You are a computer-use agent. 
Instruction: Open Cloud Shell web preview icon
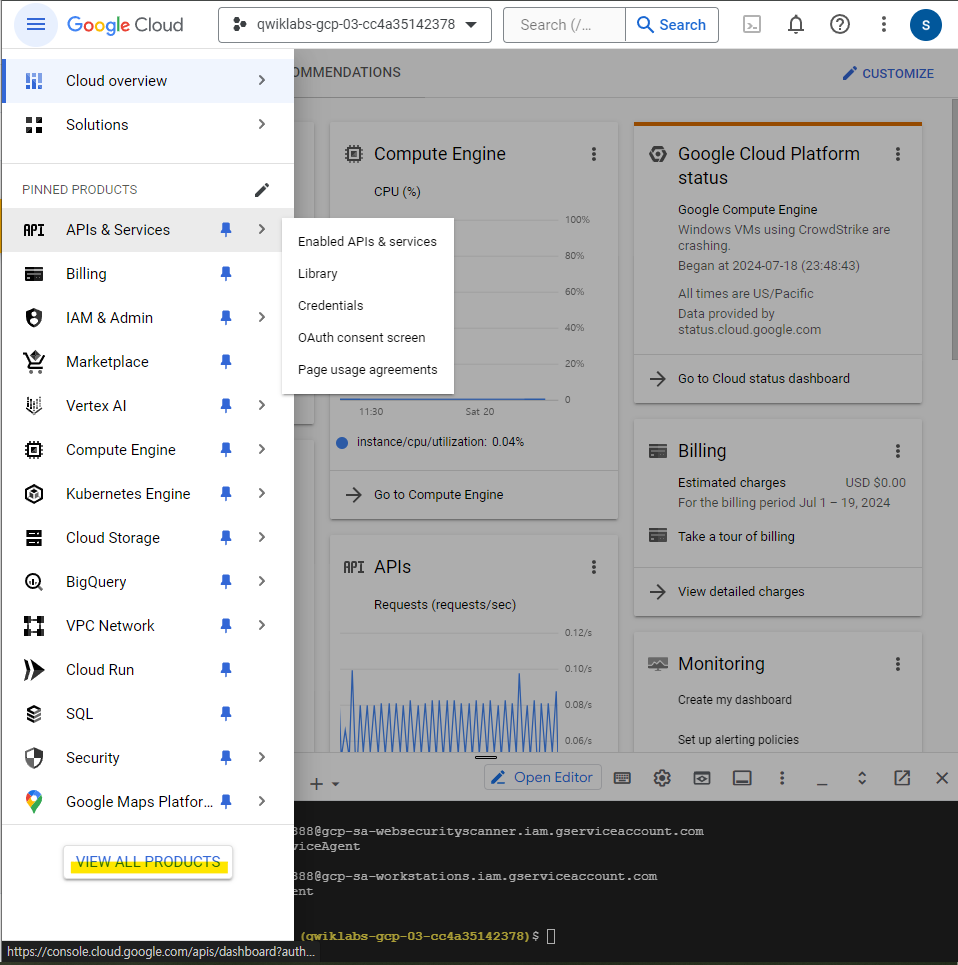pyautogui.click(x=702, y=778)
